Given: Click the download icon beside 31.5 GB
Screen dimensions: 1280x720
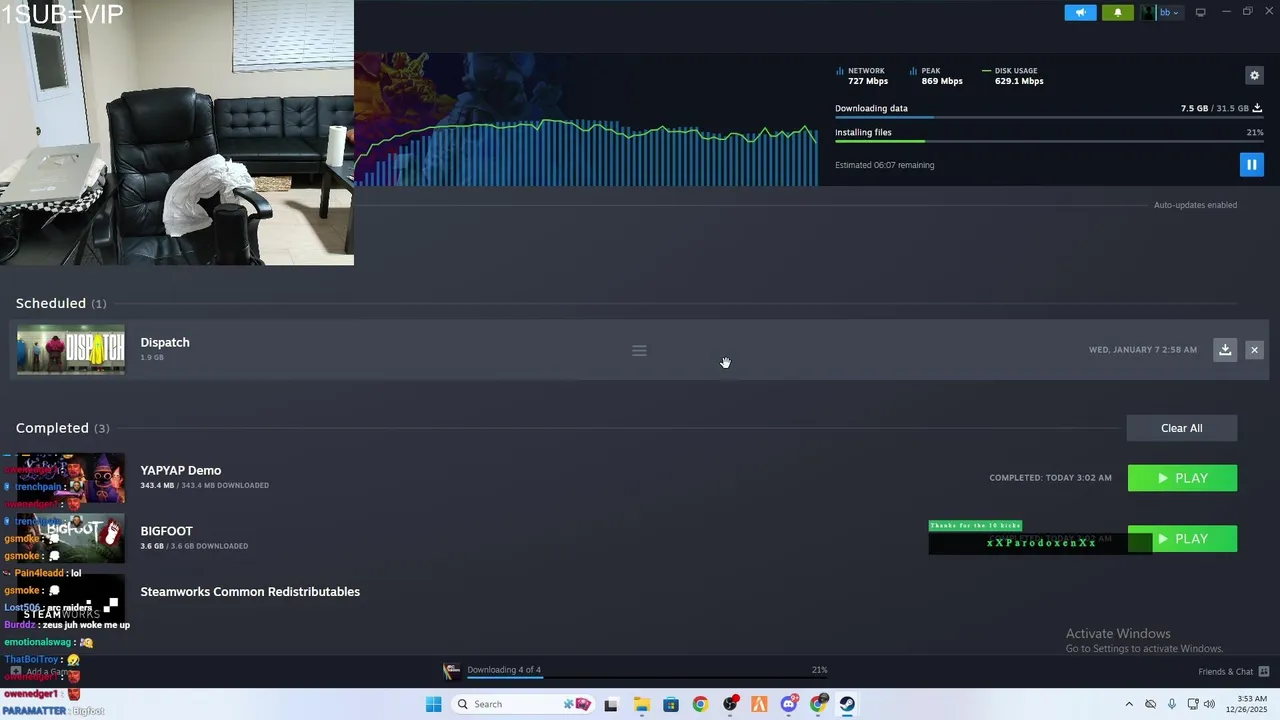Looking at the screenshot, I should point(1257,108).
